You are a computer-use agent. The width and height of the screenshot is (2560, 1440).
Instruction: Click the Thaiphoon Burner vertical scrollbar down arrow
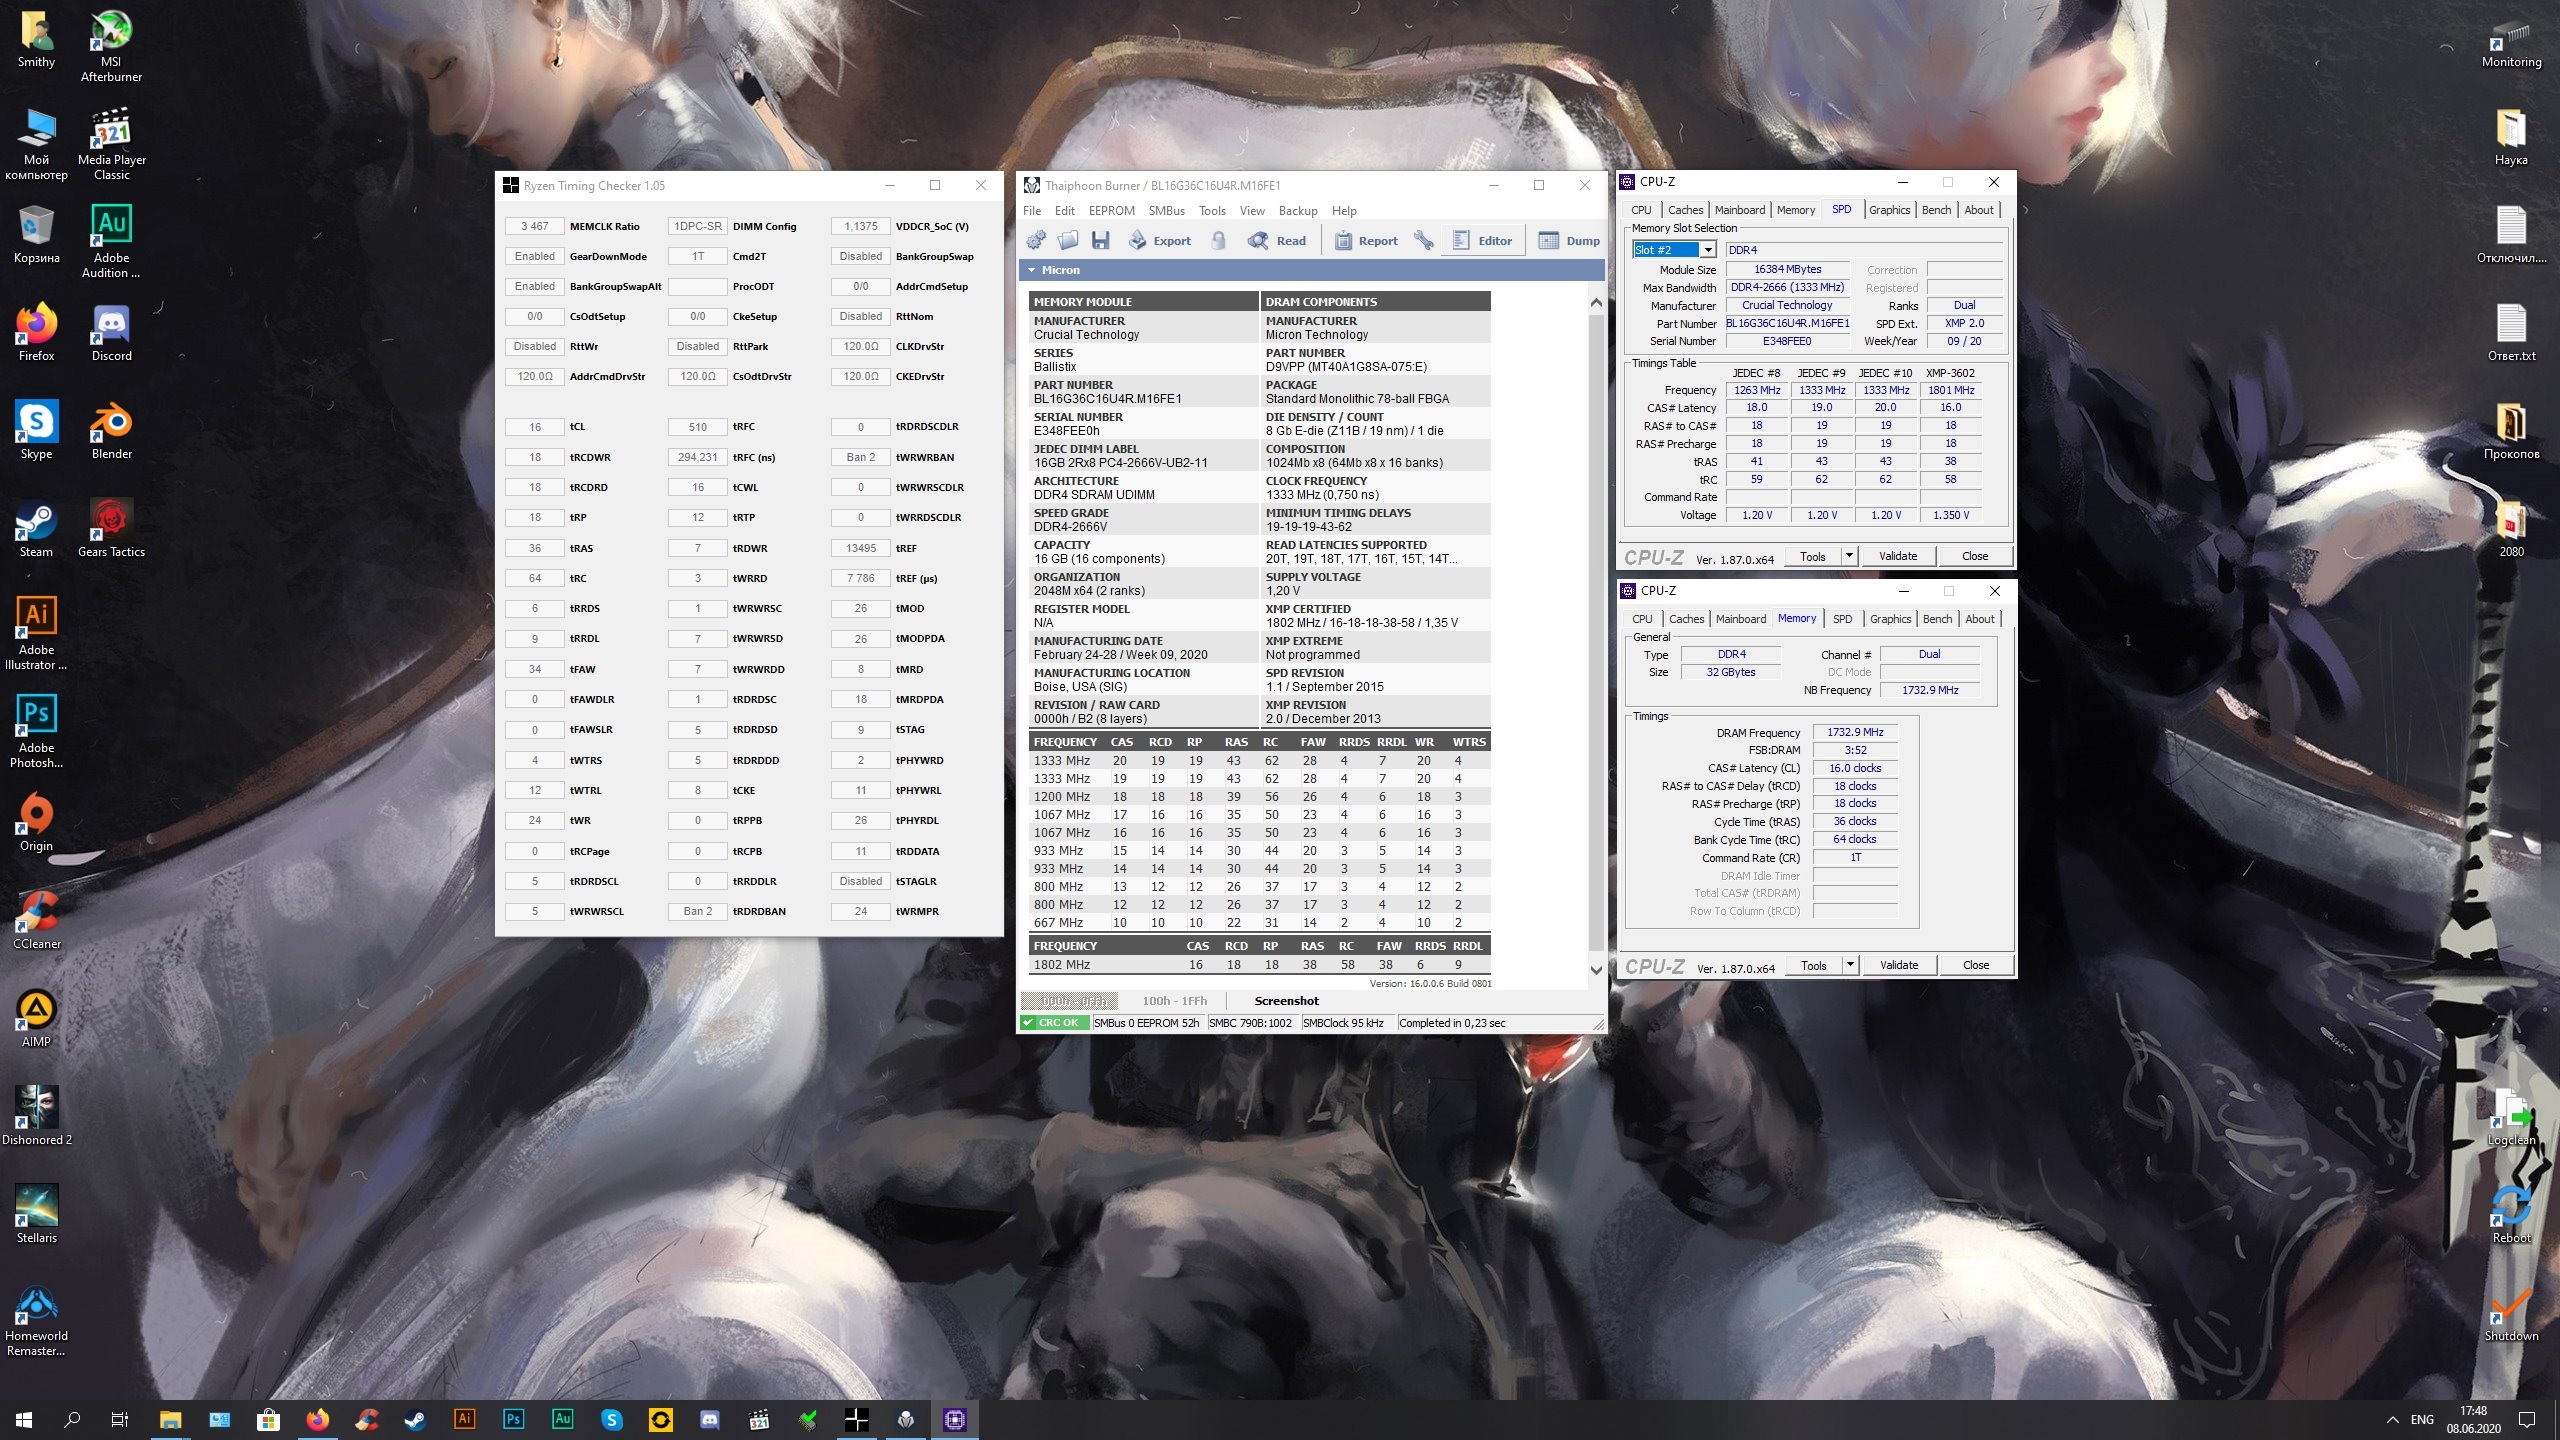point(1596,970)
